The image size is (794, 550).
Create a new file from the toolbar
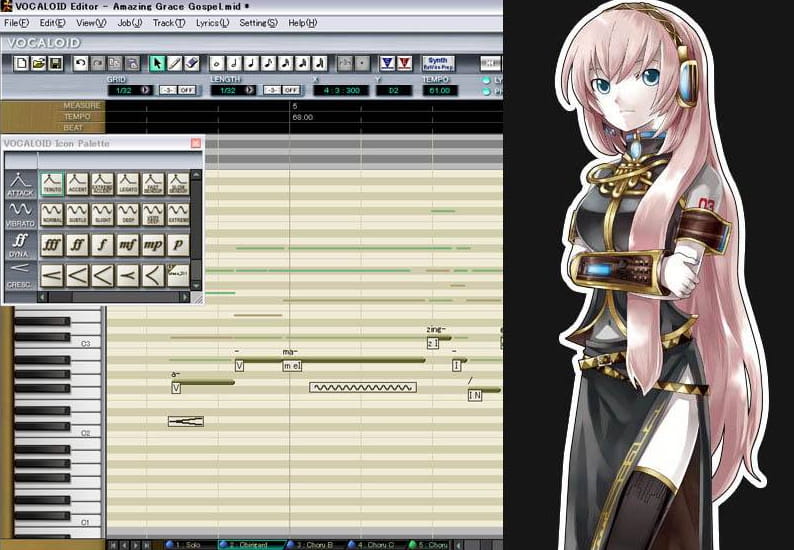pos(21,63)
